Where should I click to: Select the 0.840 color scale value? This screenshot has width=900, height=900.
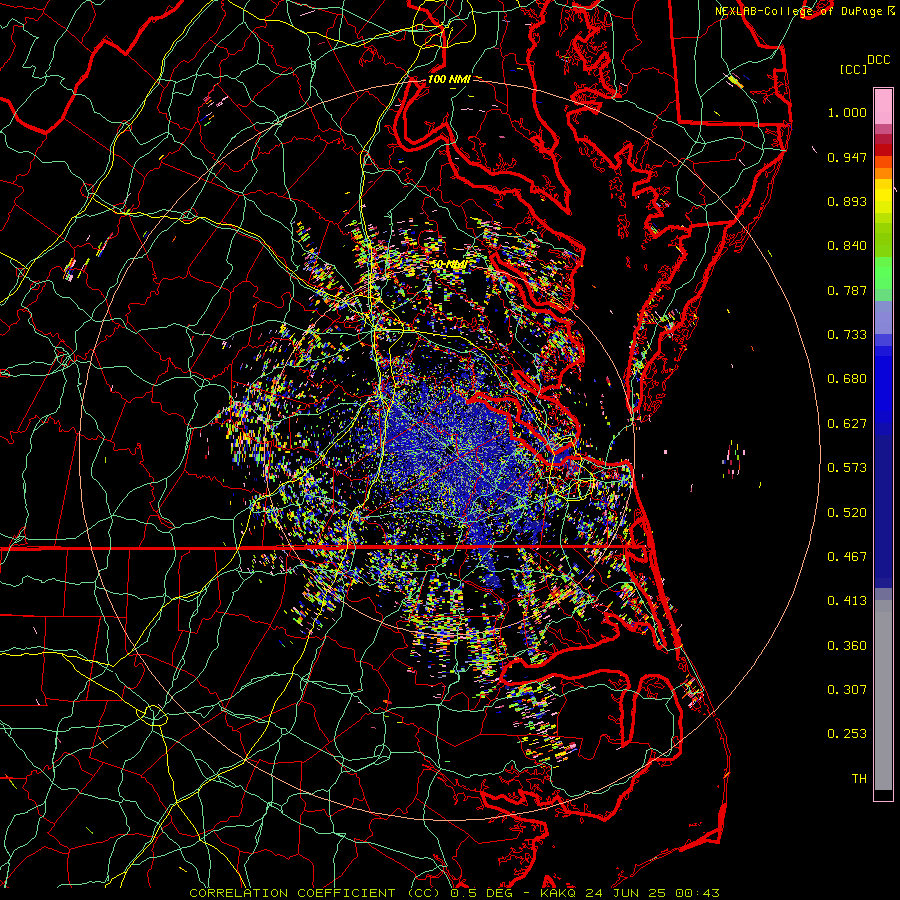pos(847,246)
